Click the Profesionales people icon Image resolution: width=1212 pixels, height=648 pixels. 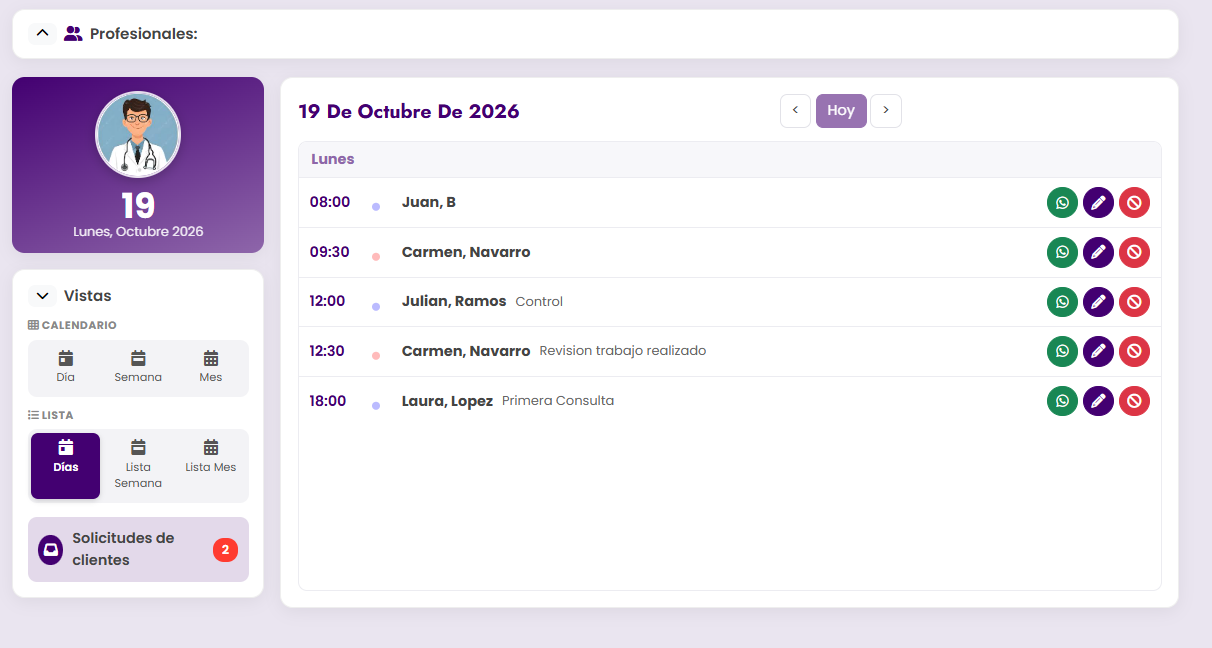[x=73, y=34]
